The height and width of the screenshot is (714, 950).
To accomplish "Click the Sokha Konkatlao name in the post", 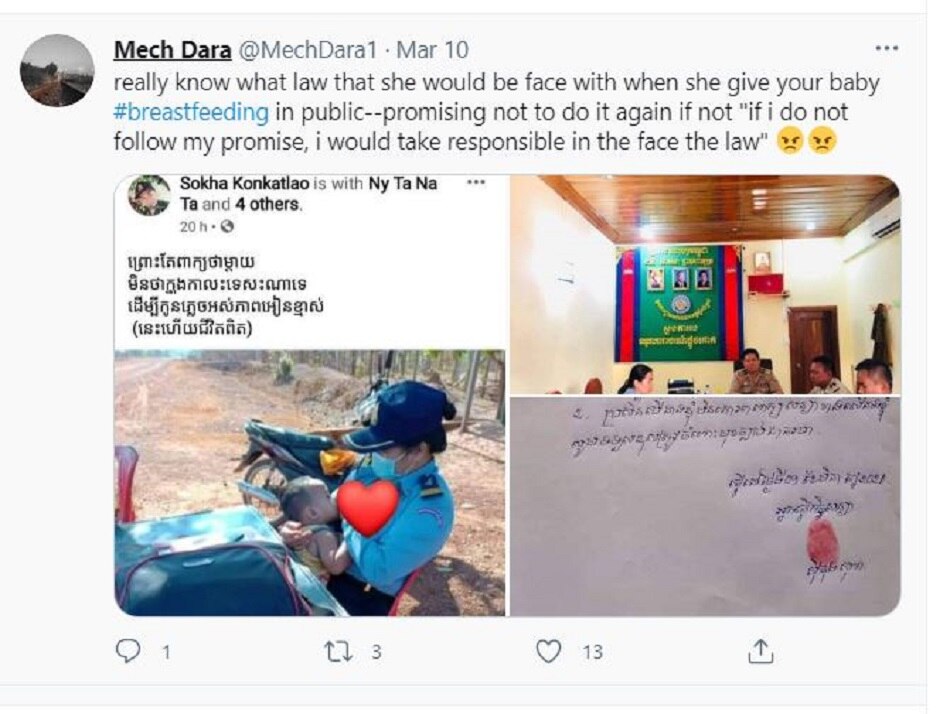I will point(244,184).
